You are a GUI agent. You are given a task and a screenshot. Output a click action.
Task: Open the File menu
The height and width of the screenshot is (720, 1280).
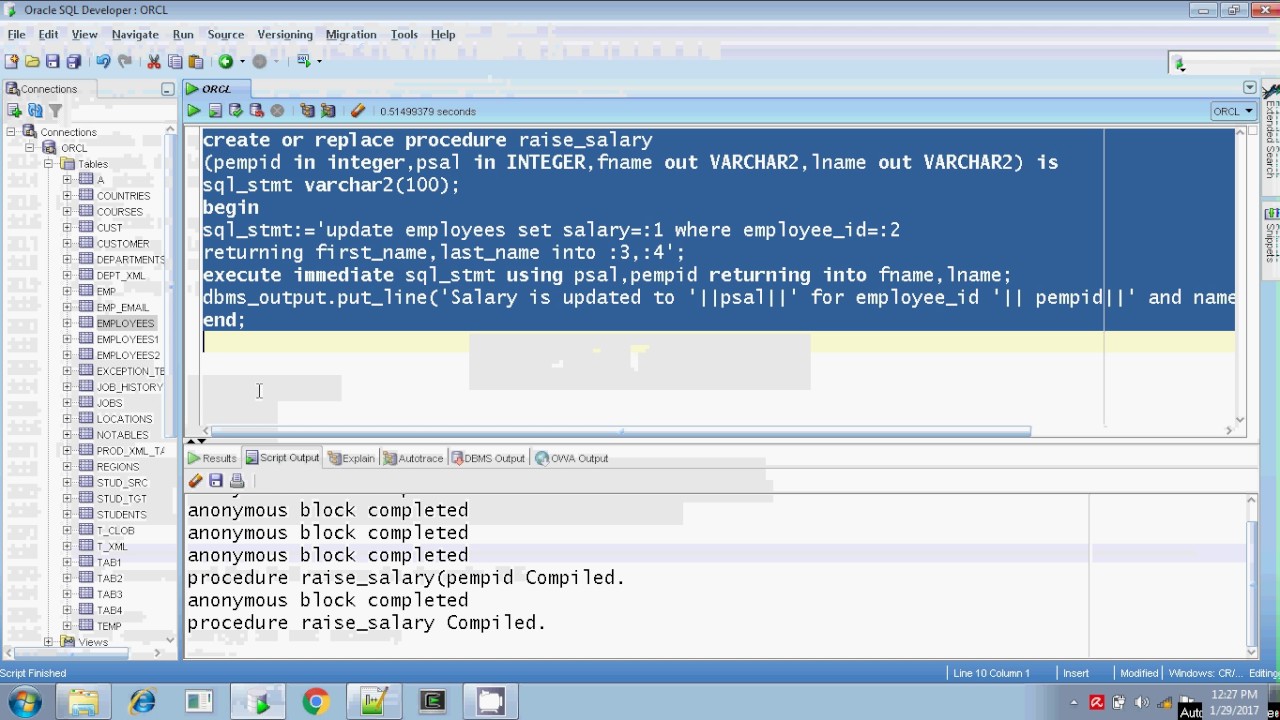[16, 34]
